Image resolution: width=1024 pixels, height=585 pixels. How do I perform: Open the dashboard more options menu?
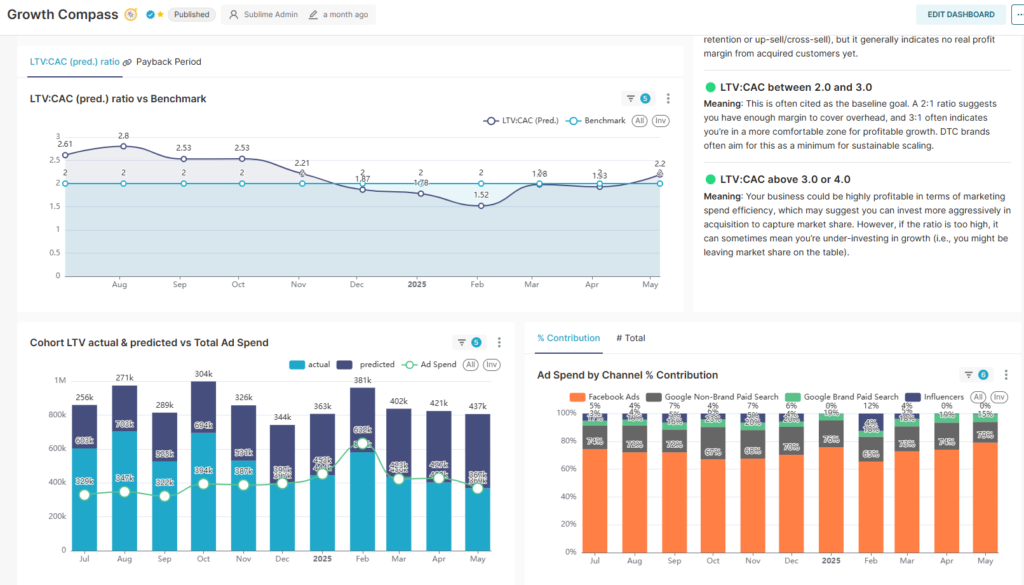point(1018,14)
